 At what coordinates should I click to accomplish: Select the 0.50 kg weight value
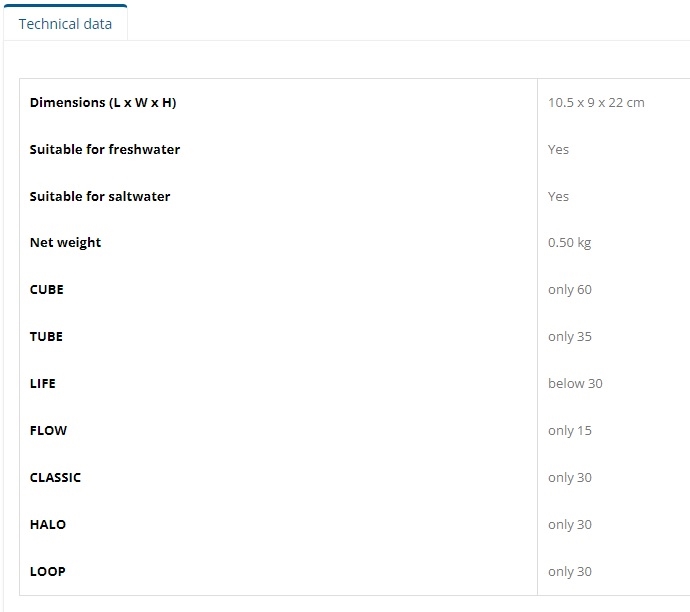[569, 243]
